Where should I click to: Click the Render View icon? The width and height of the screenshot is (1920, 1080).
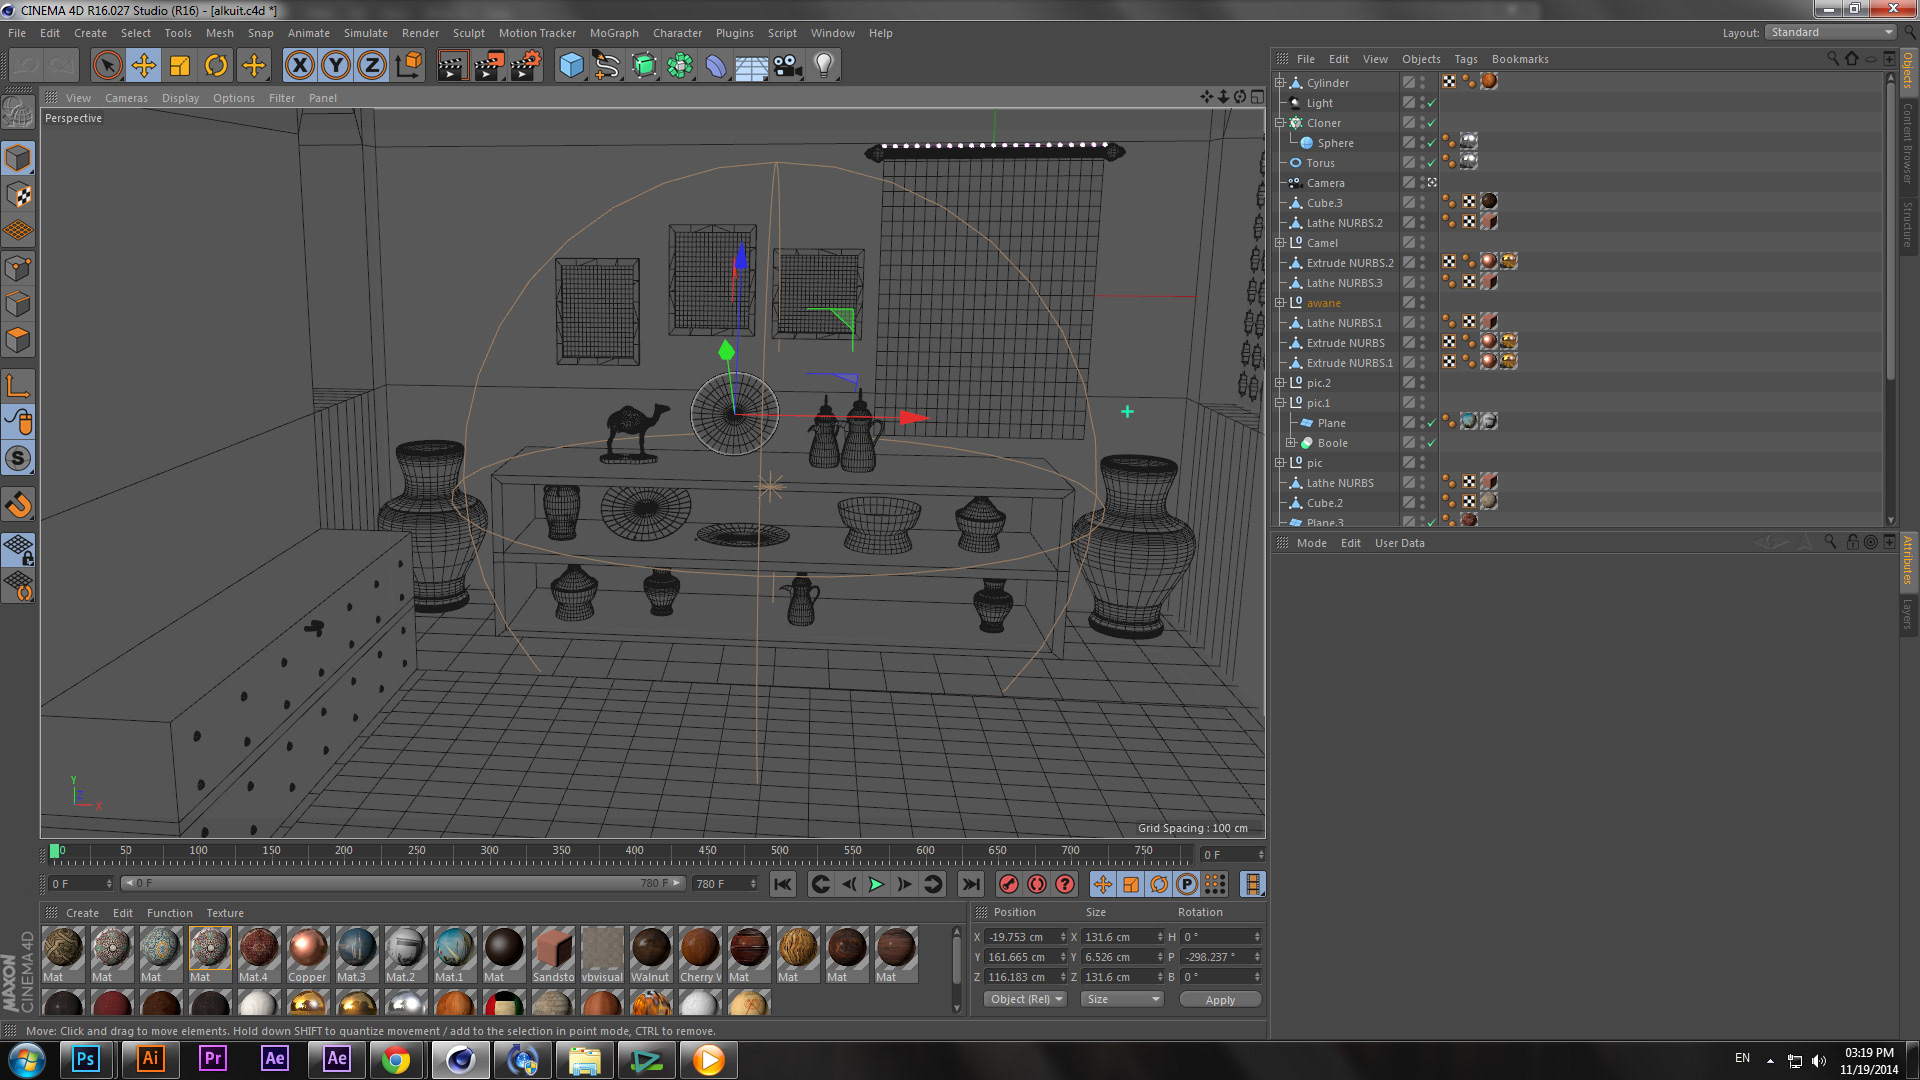[x=452, y=66]
